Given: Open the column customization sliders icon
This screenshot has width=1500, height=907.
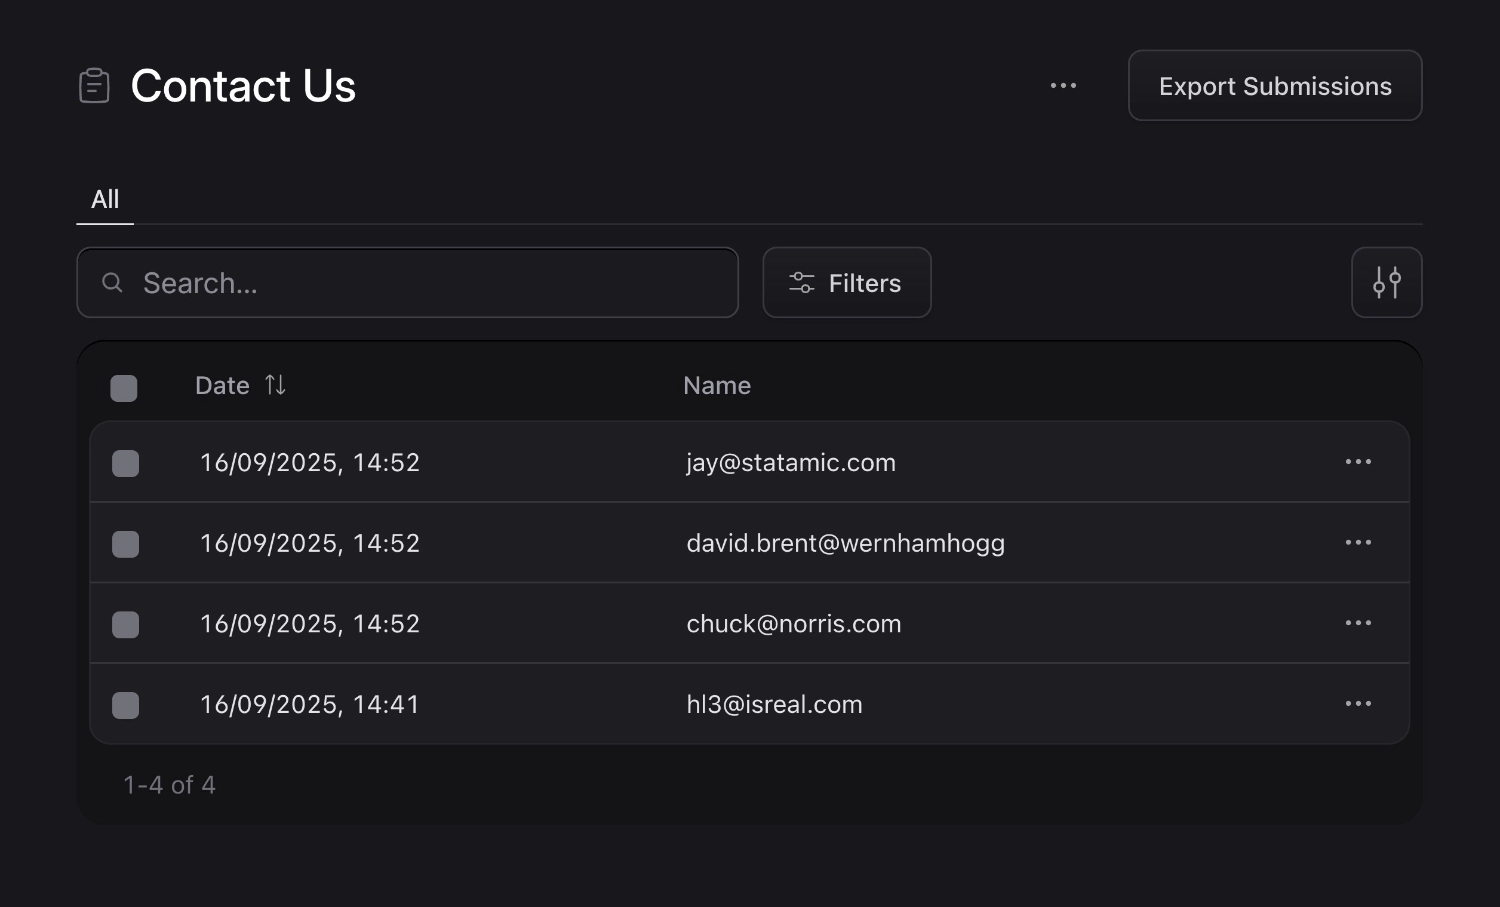Looking at the screenshot, I should tap(1387, 282).
